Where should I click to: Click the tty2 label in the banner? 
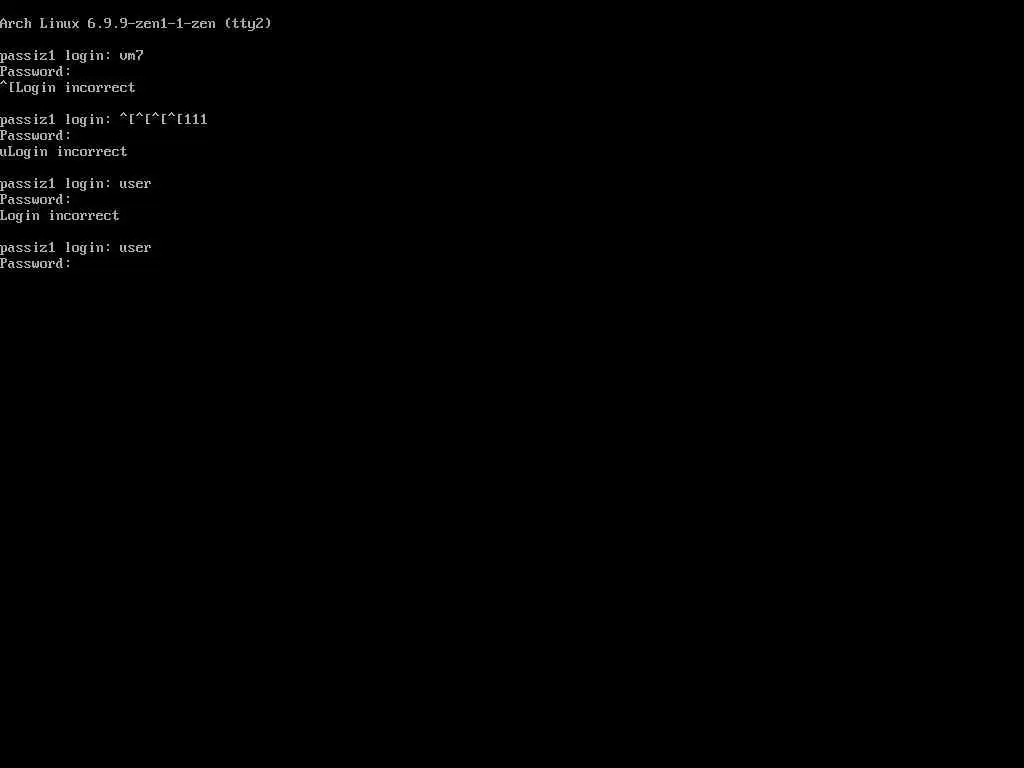tap(248, 24)
